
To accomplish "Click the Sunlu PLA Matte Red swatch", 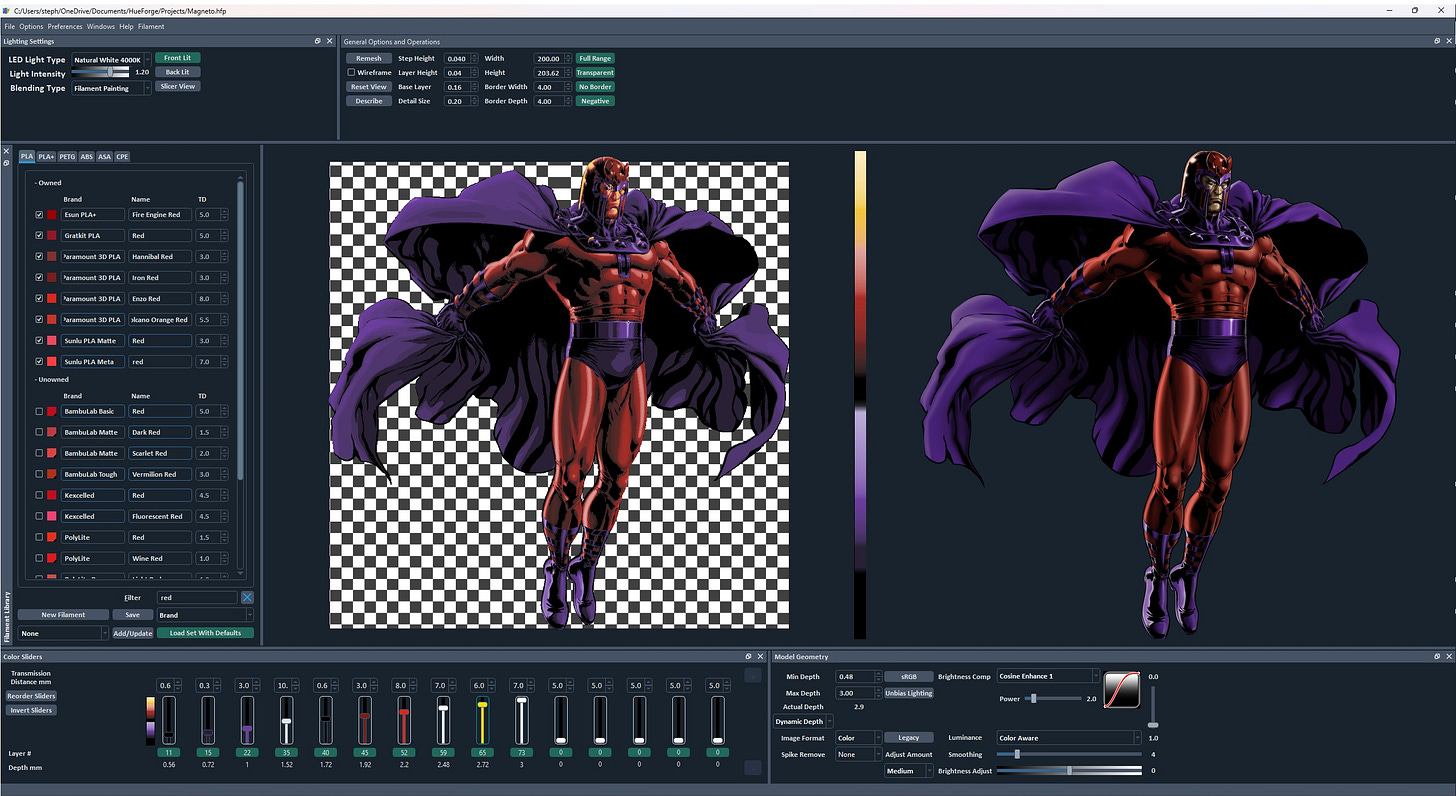I will (51, 340).
